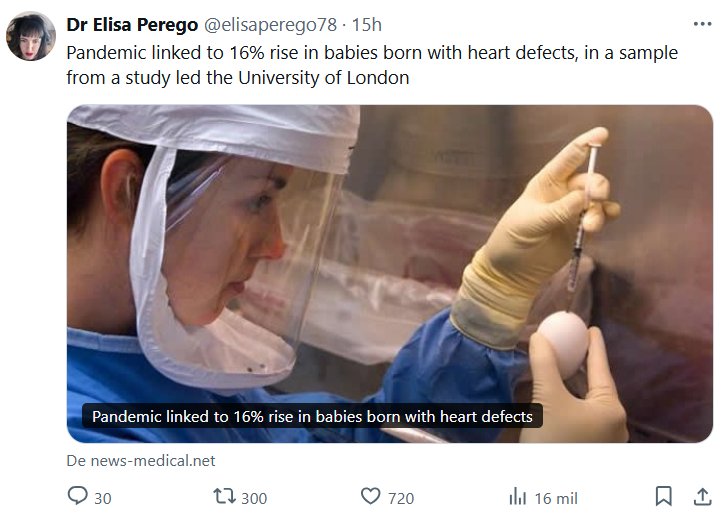The image size is (726, 516).
Task: Open the article photo of the lab worker
Action: [x=390, y=250]
